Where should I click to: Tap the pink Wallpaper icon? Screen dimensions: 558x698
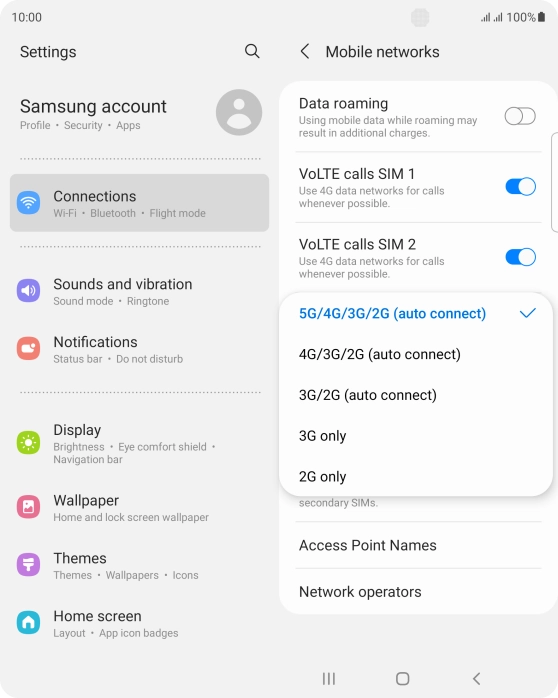click(28, 507)
